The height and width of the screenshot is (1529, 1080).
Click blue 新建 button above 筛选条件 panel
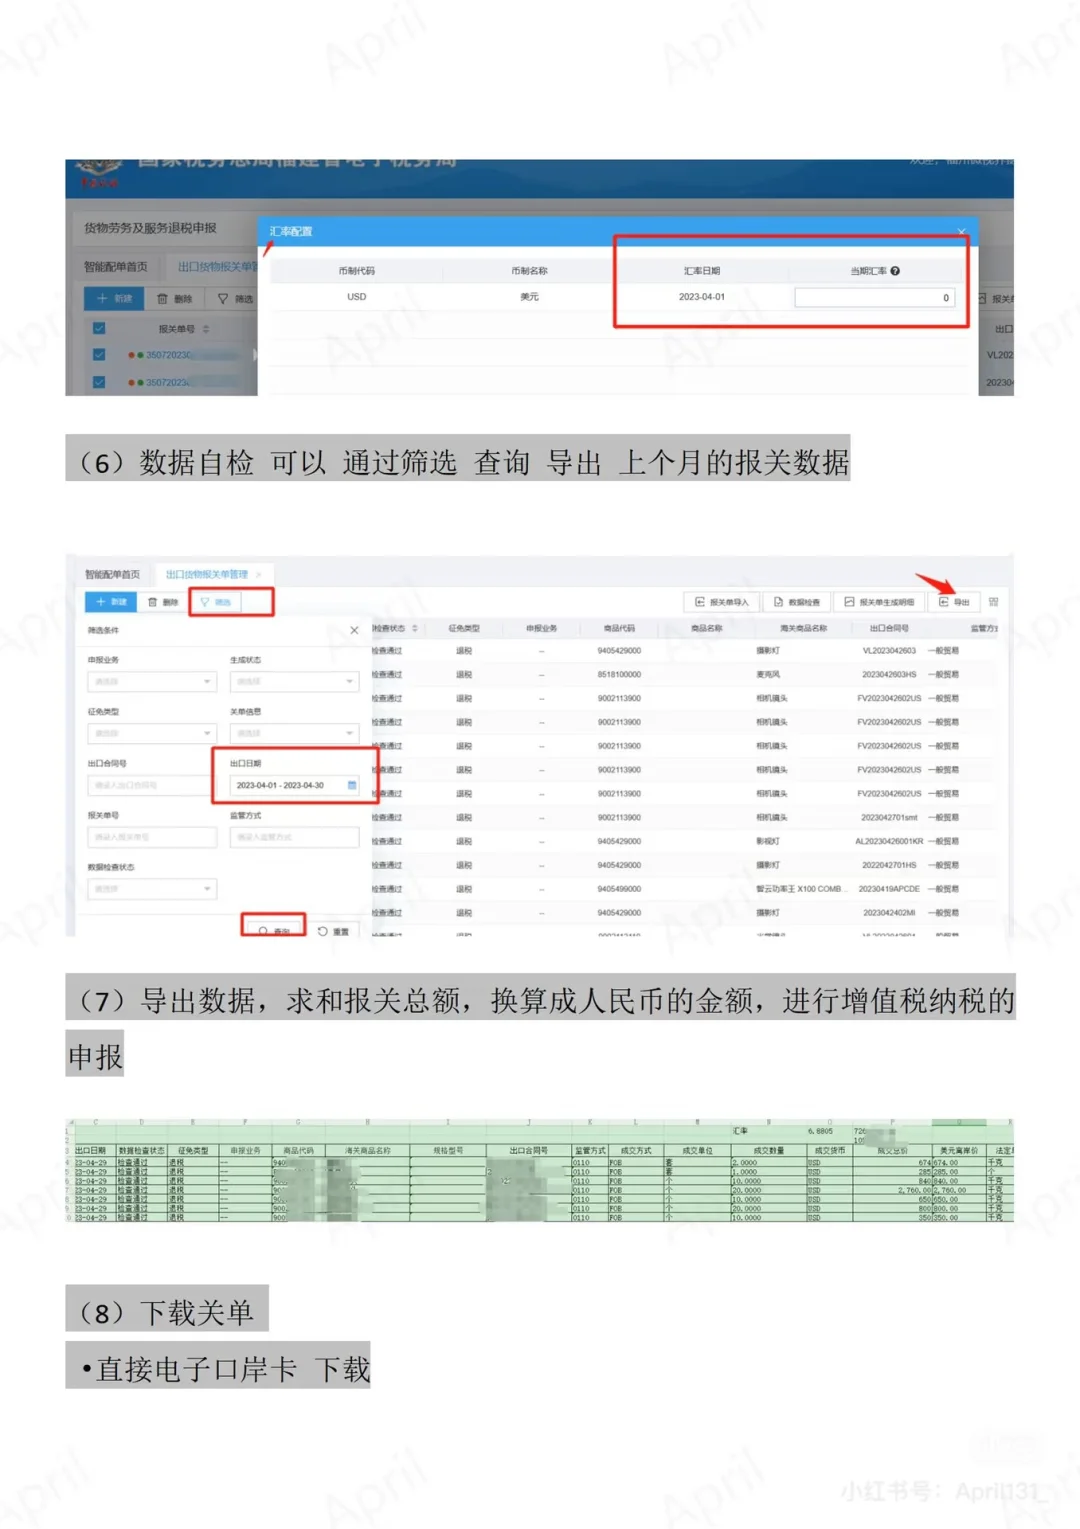tap(111, 602)
